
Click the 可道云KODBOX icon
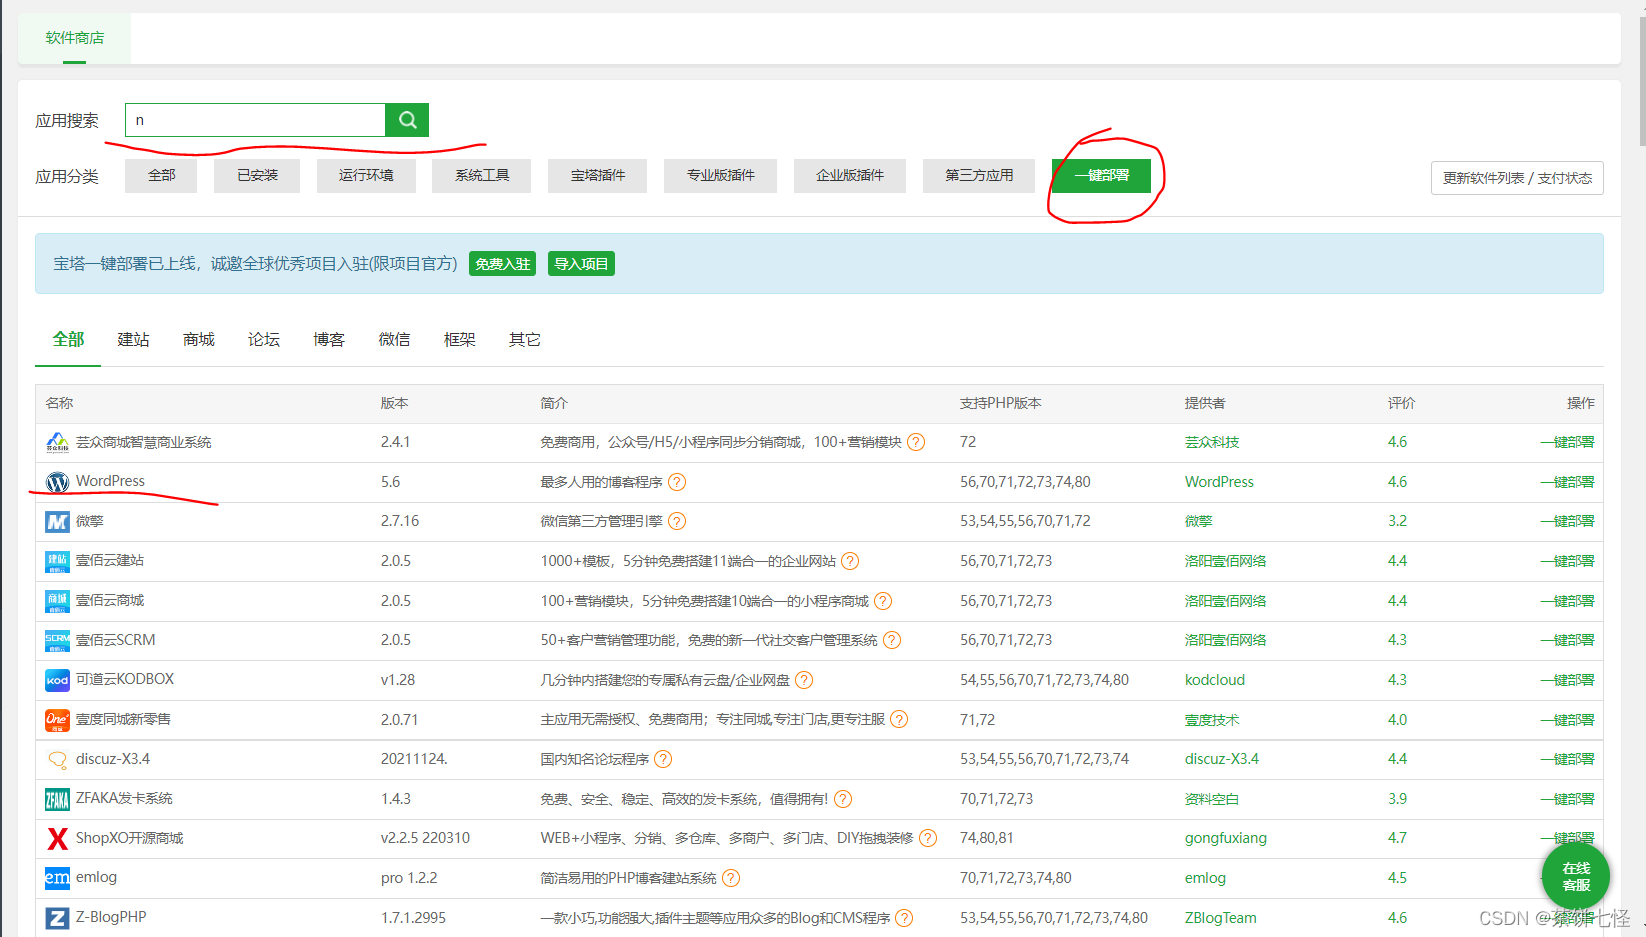[x=57, y=680]
